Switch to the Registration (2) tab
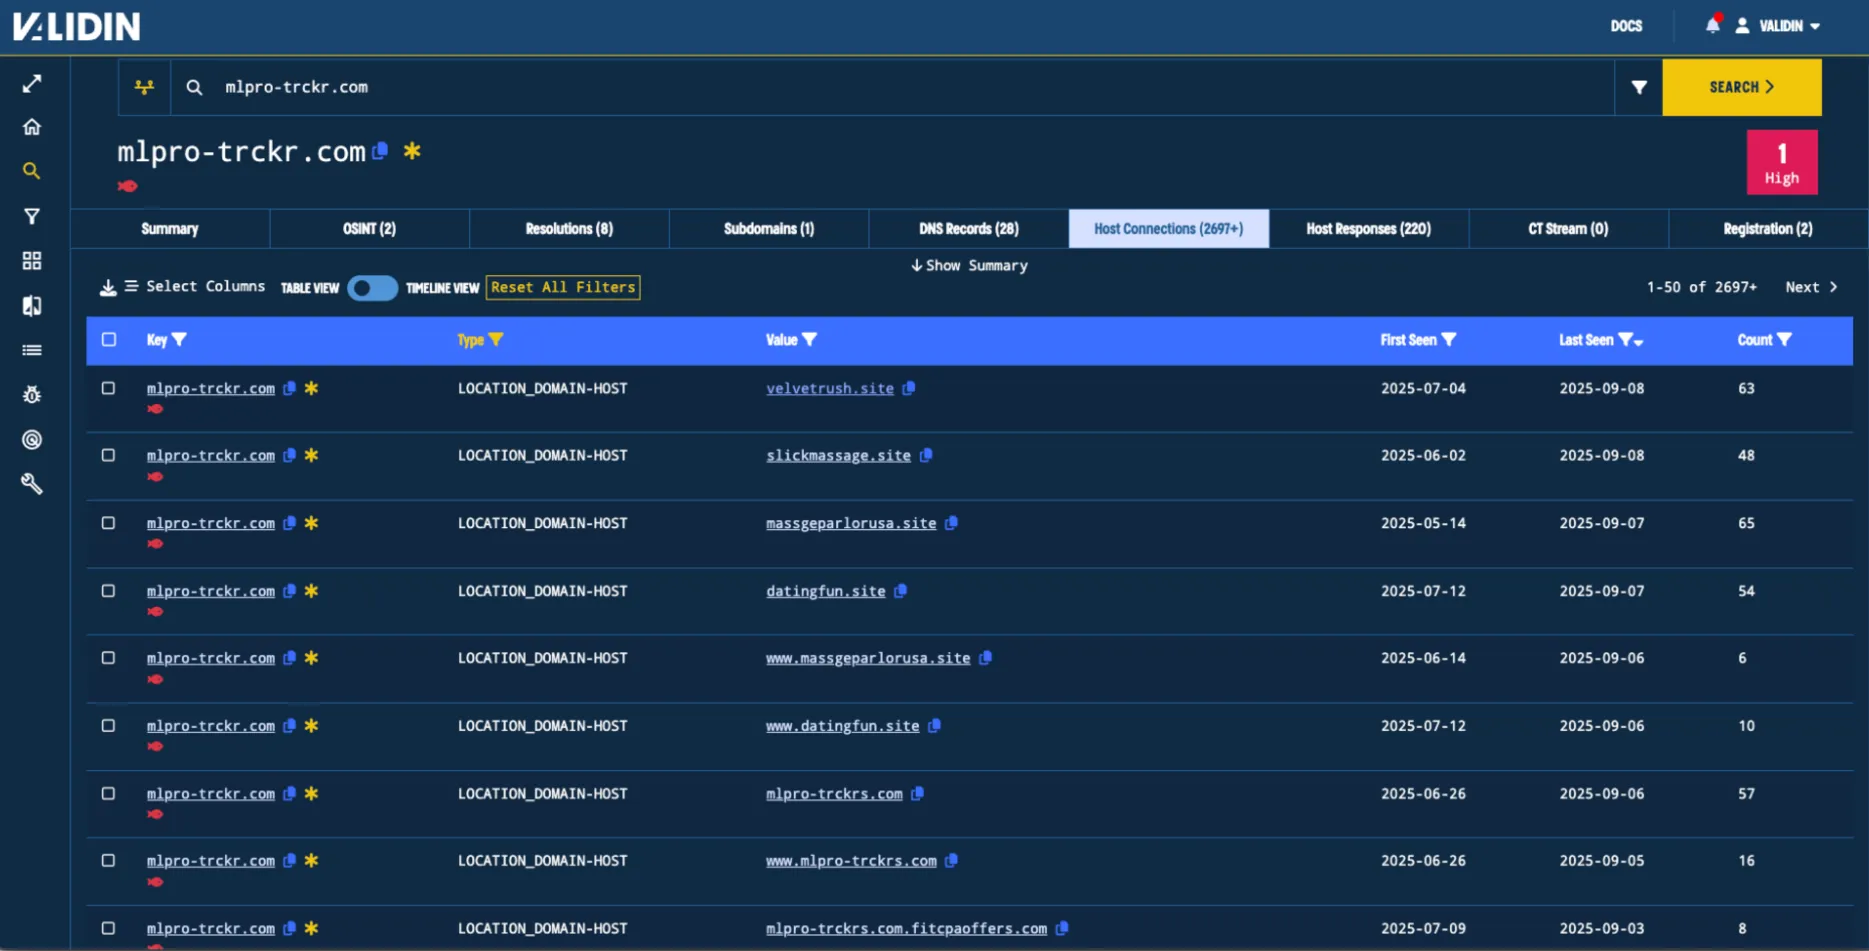Viewport: 1869px width, 951px height. click(x=1768, y=229)
